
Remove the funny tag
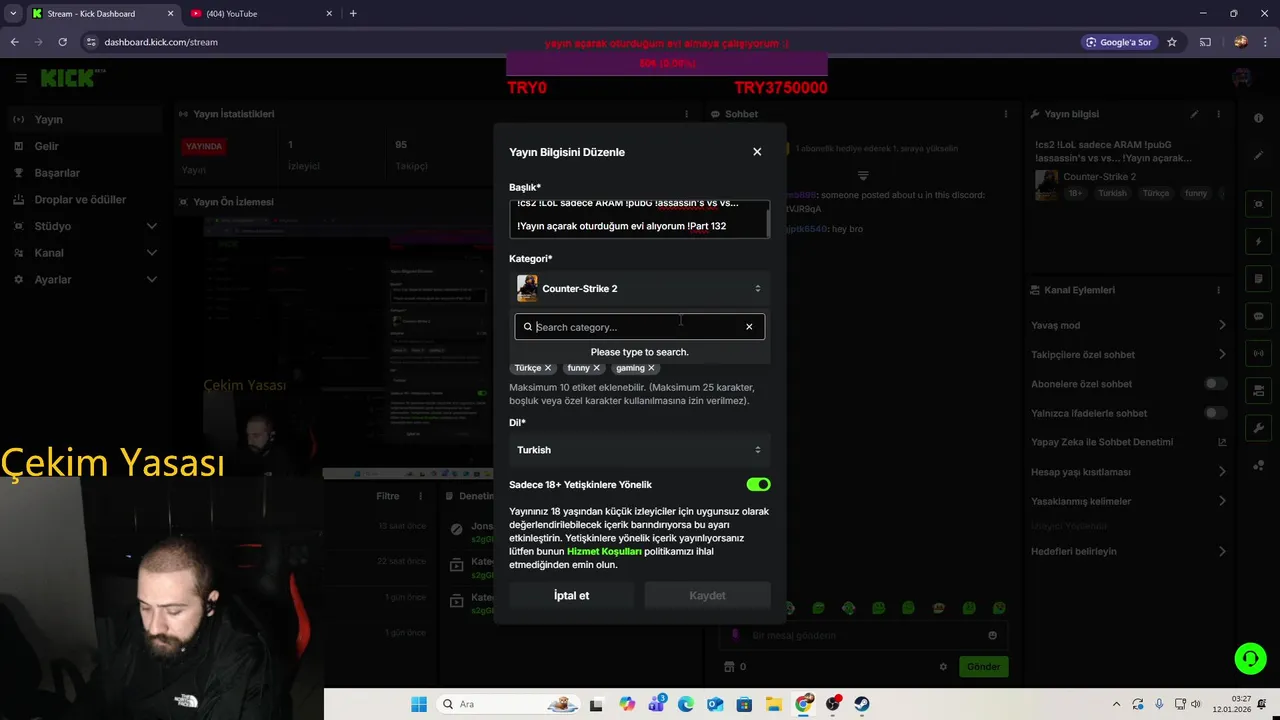(597, 368)
